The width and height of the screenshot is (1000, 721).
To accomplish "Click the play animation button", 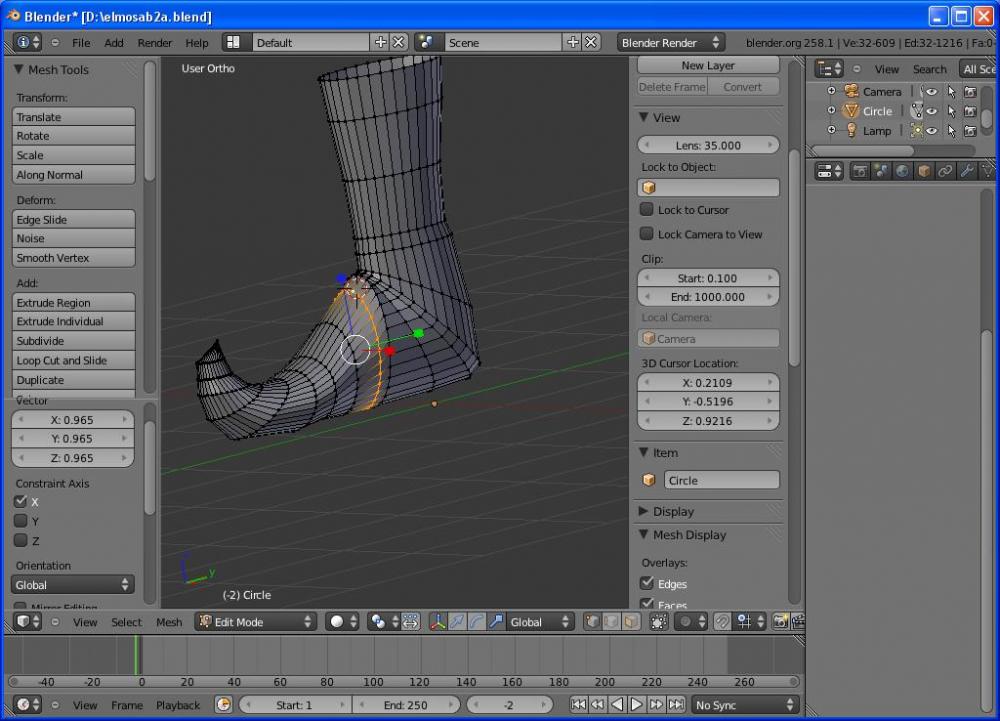I will pyautogui.click(x=636, y=705).
